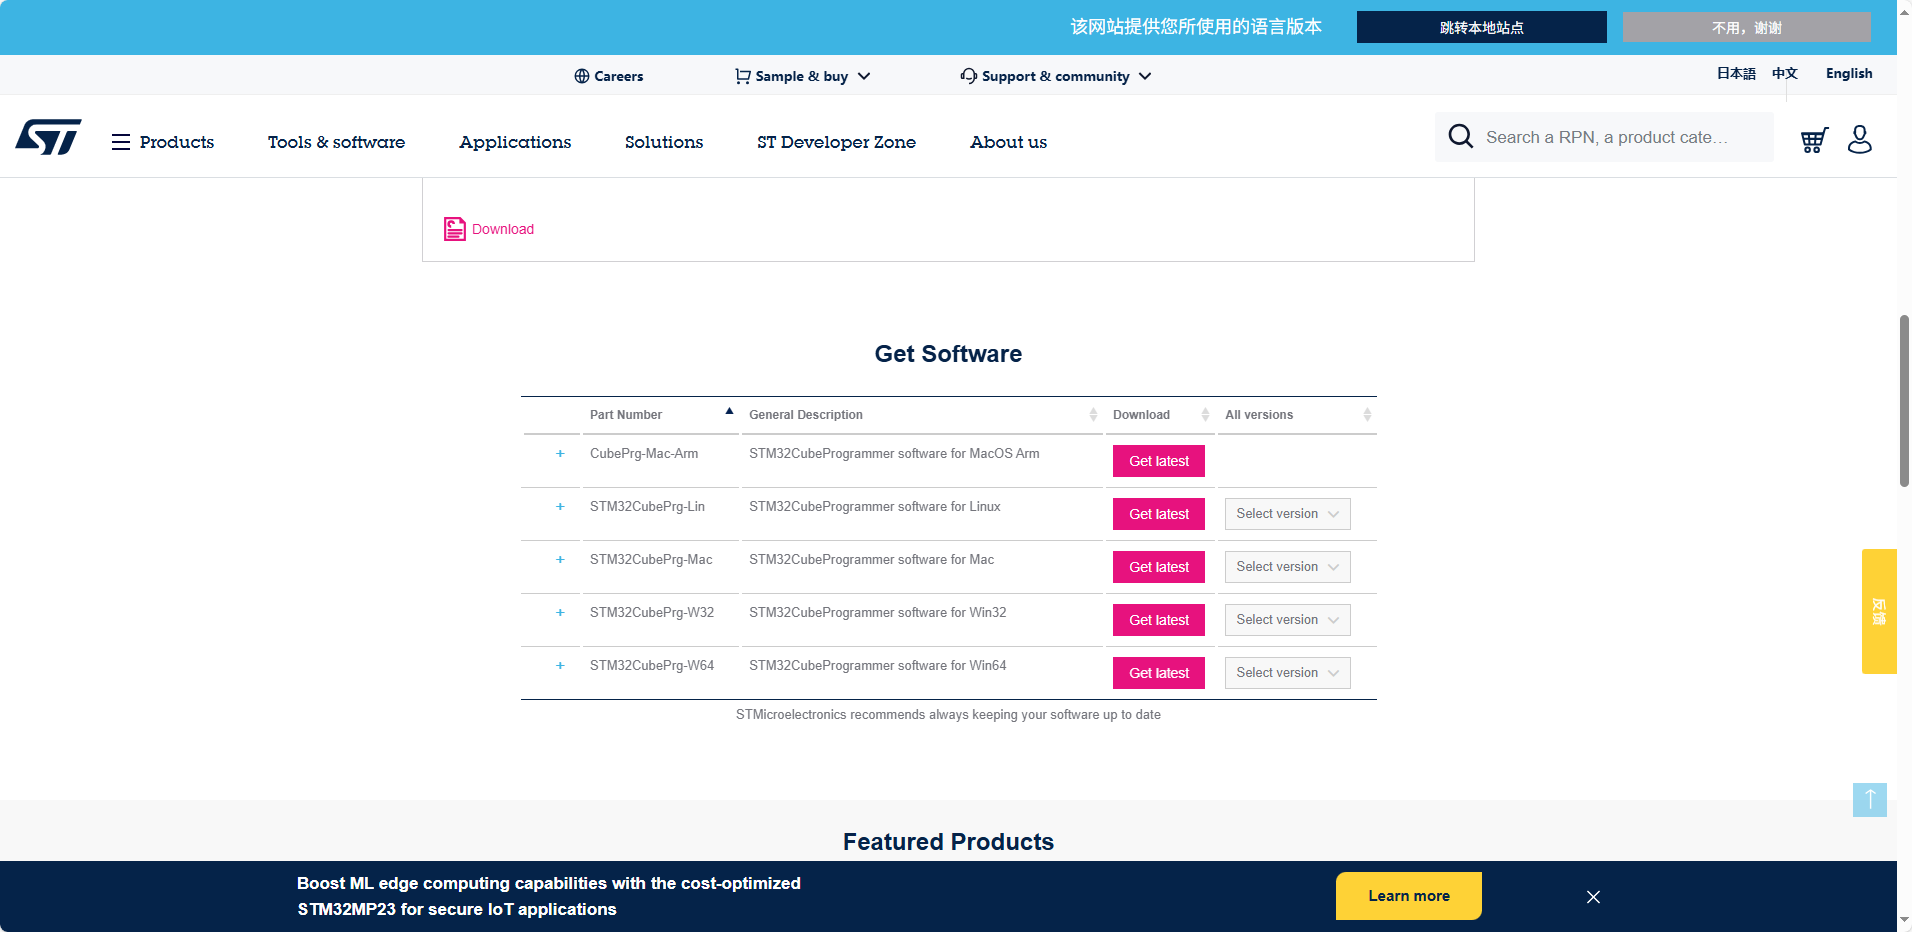Expand the STM32CubePrg-W32 row
Viewport: 1912px width, 932px height.
click(x=560, y=613)
